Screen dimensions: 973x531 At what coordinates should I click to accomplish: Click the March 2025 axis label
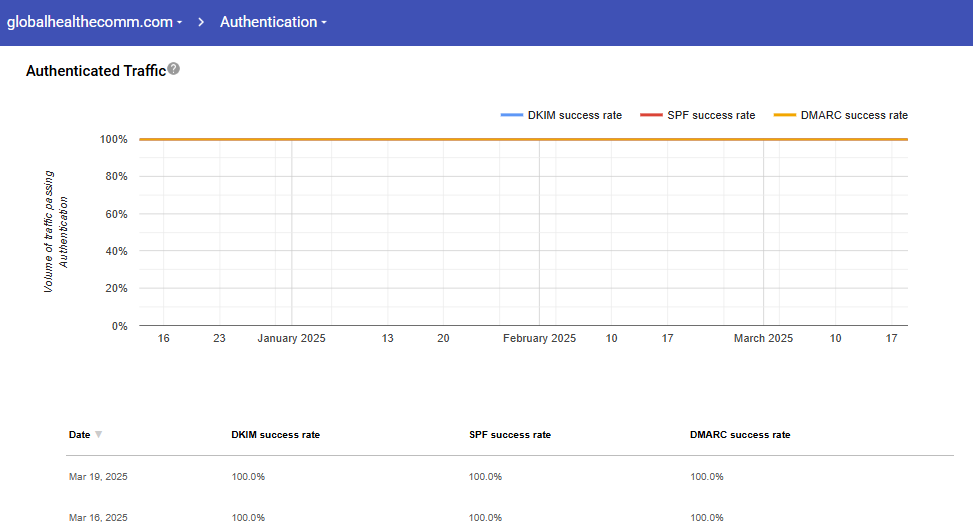click(x=763, y=339)
